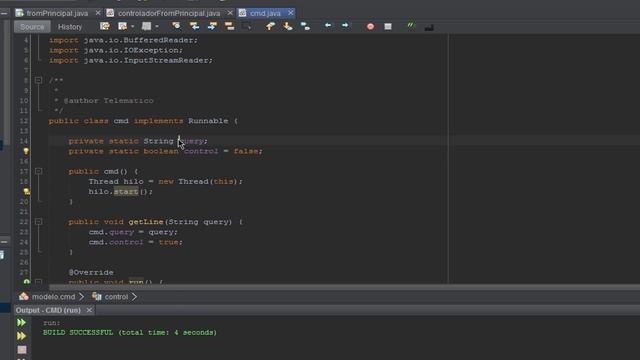The width and height of the screenshot is (640, 360).
Task: Toggle Rectangular Selection icon
Action: [247, 27]
